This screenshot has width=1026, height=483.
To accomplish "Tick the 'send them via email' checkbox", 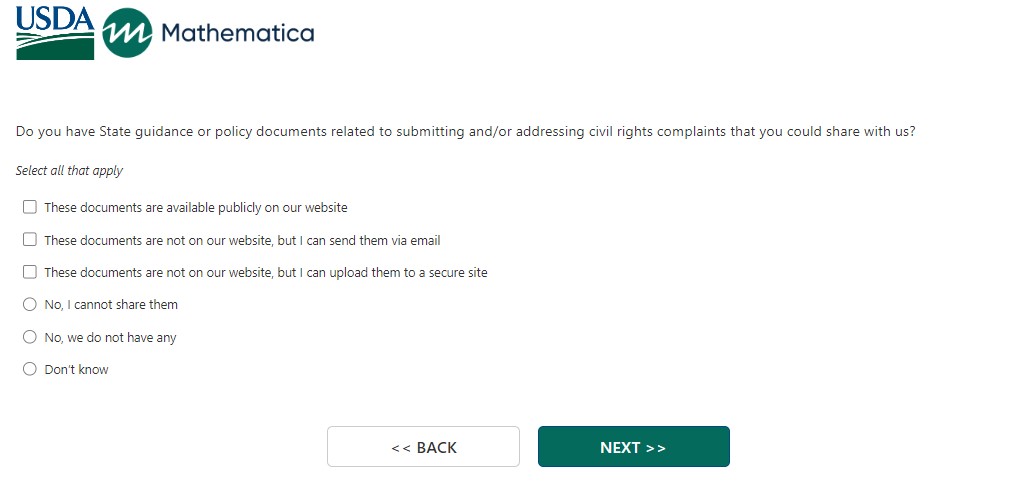I will (30, 240).
